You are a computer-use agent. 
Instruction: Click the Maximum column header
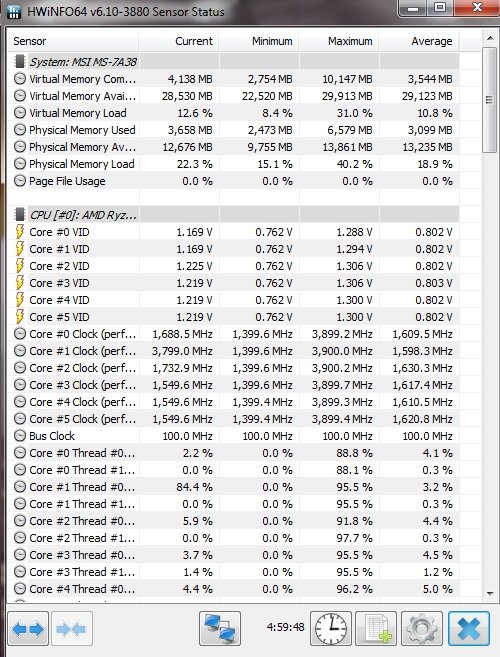pyautogui.click(x=339, y=41)
